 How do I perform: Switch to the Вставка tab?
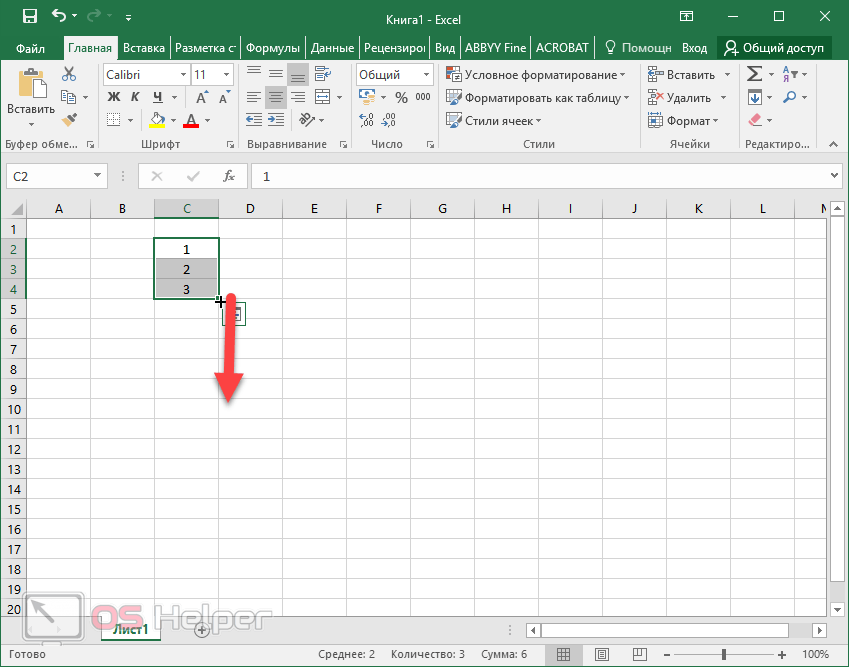coord(143,48)
